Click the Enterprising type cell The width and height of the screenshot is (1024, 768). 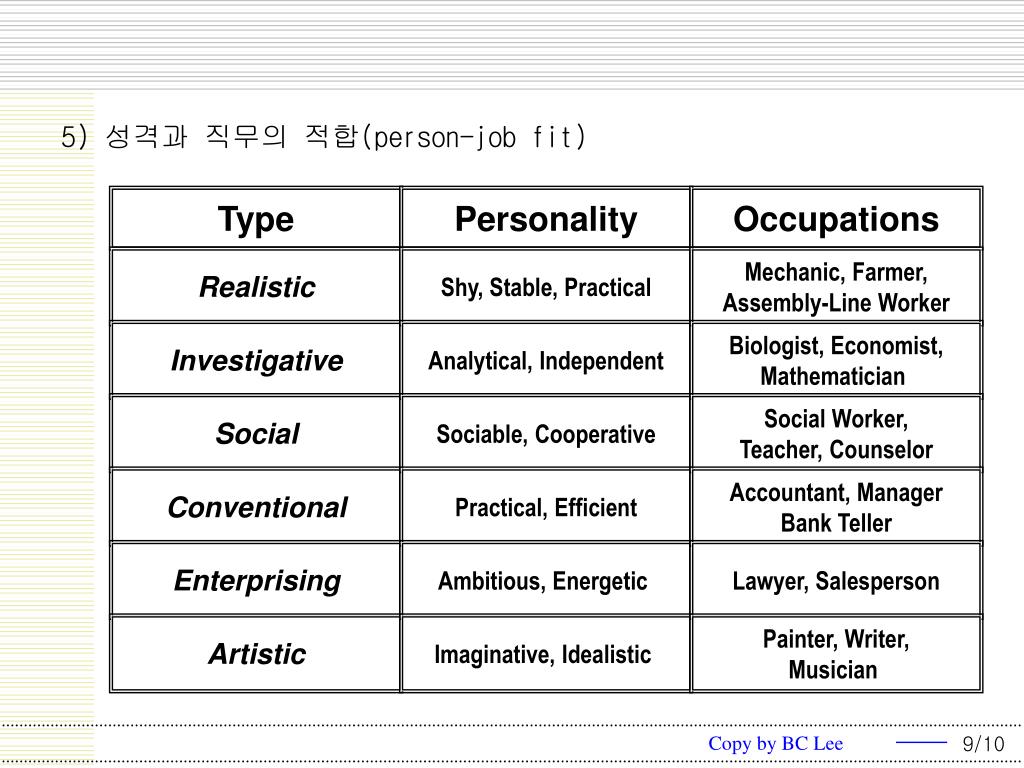pos(256,581)
